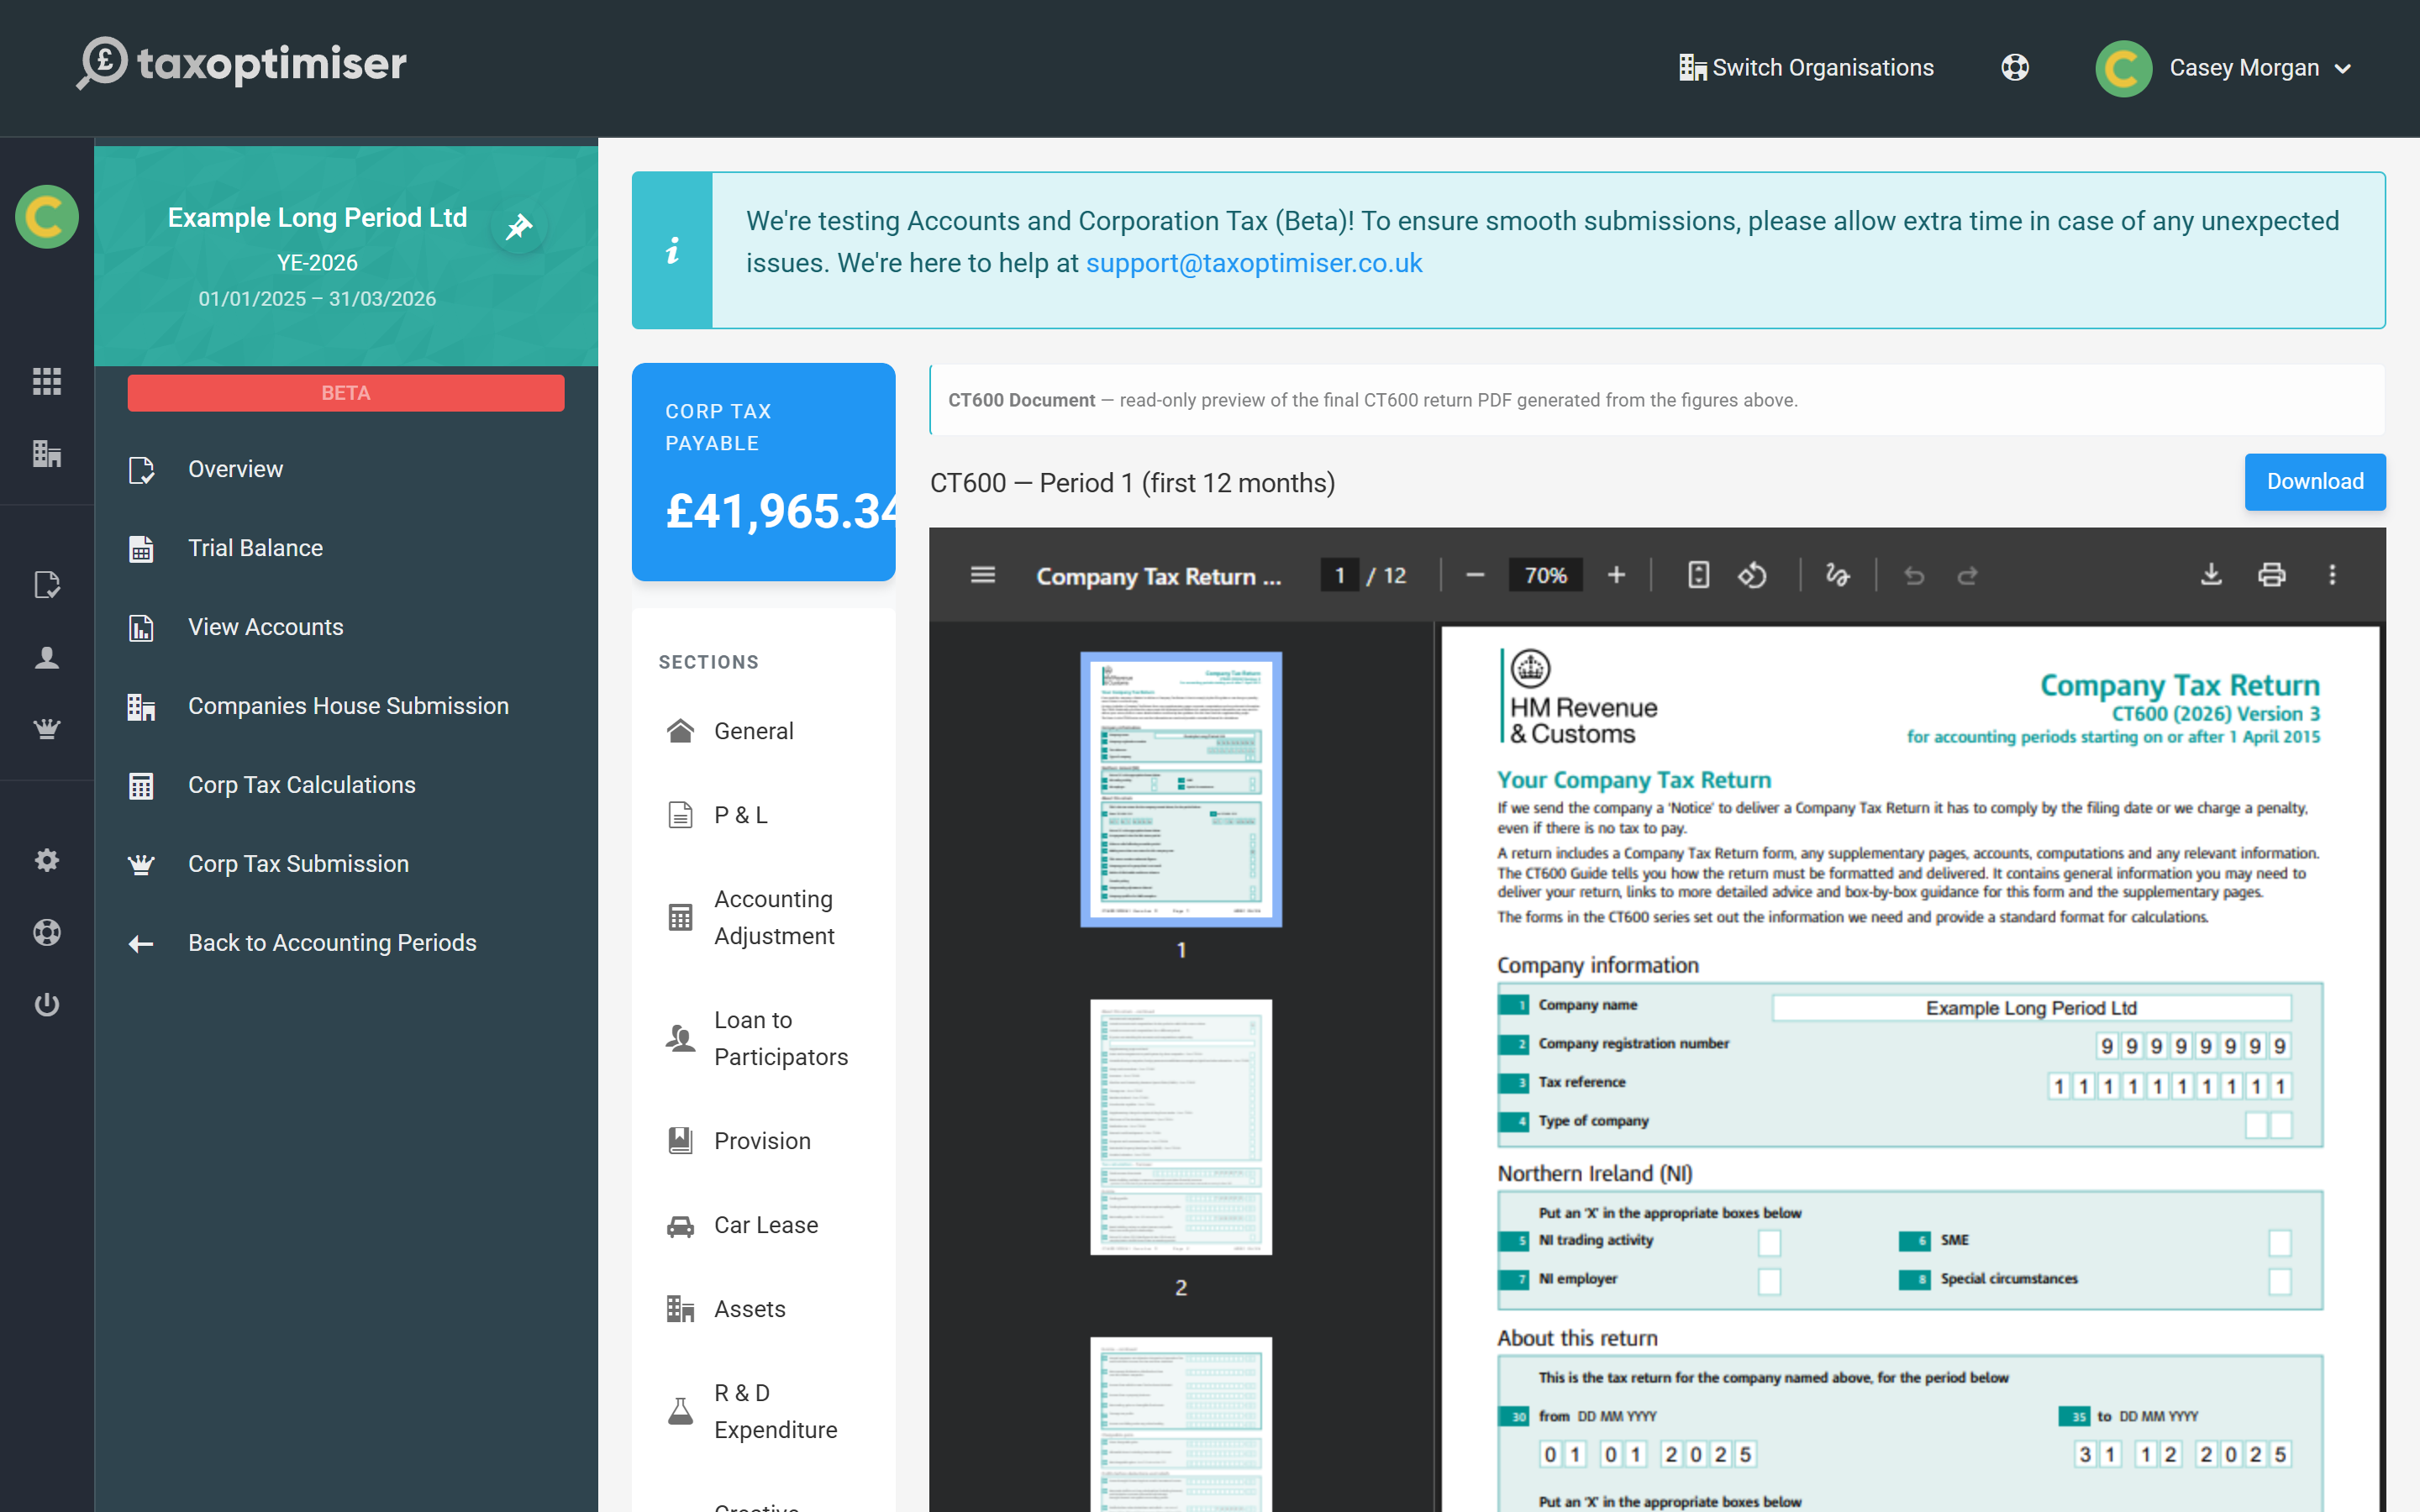Click the YE-2026 period label
Image resolution: width=2420 pixels, height=1512 pixels.
click(x=317, y=263)
